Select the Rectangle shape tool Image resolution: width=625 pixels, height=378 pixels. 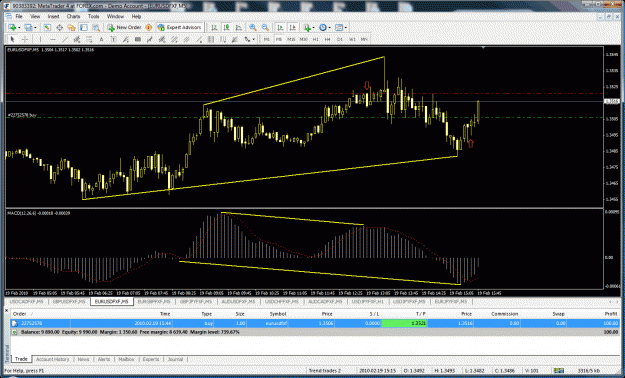click(138, 39)
